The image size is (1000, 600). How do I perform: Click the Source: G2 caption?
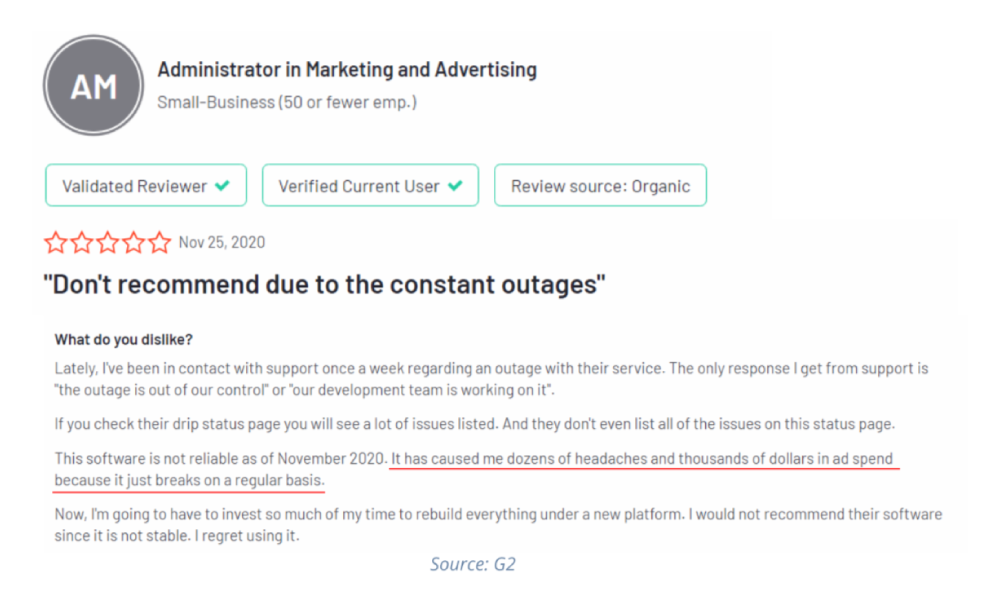(473, 565)
